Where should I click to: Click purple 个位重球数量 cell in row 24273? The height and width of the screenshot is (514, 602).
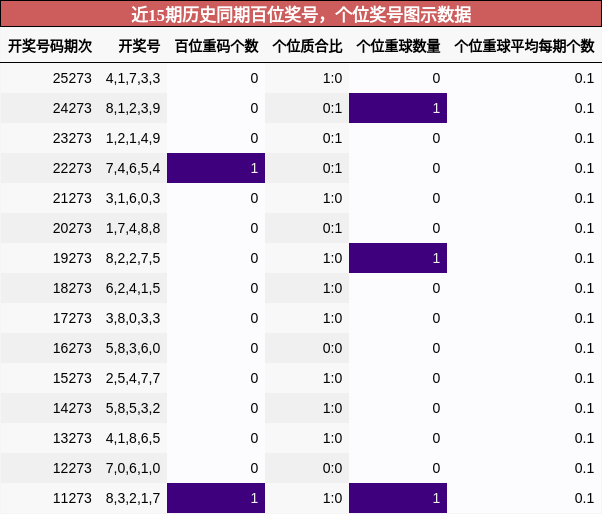[x=398, y=108]
